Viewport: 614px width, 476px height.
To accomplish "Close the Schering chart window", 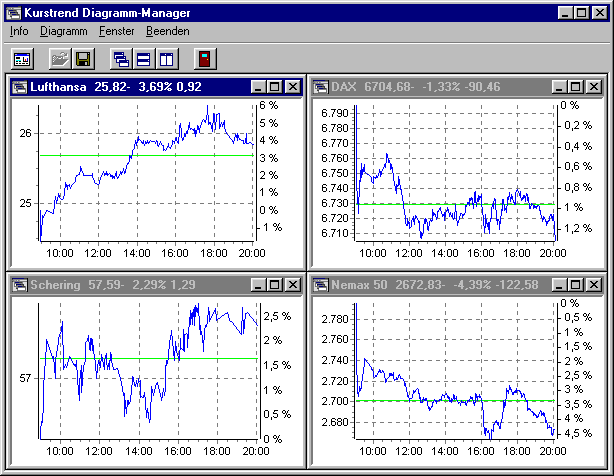I will (x=293, y=285).
